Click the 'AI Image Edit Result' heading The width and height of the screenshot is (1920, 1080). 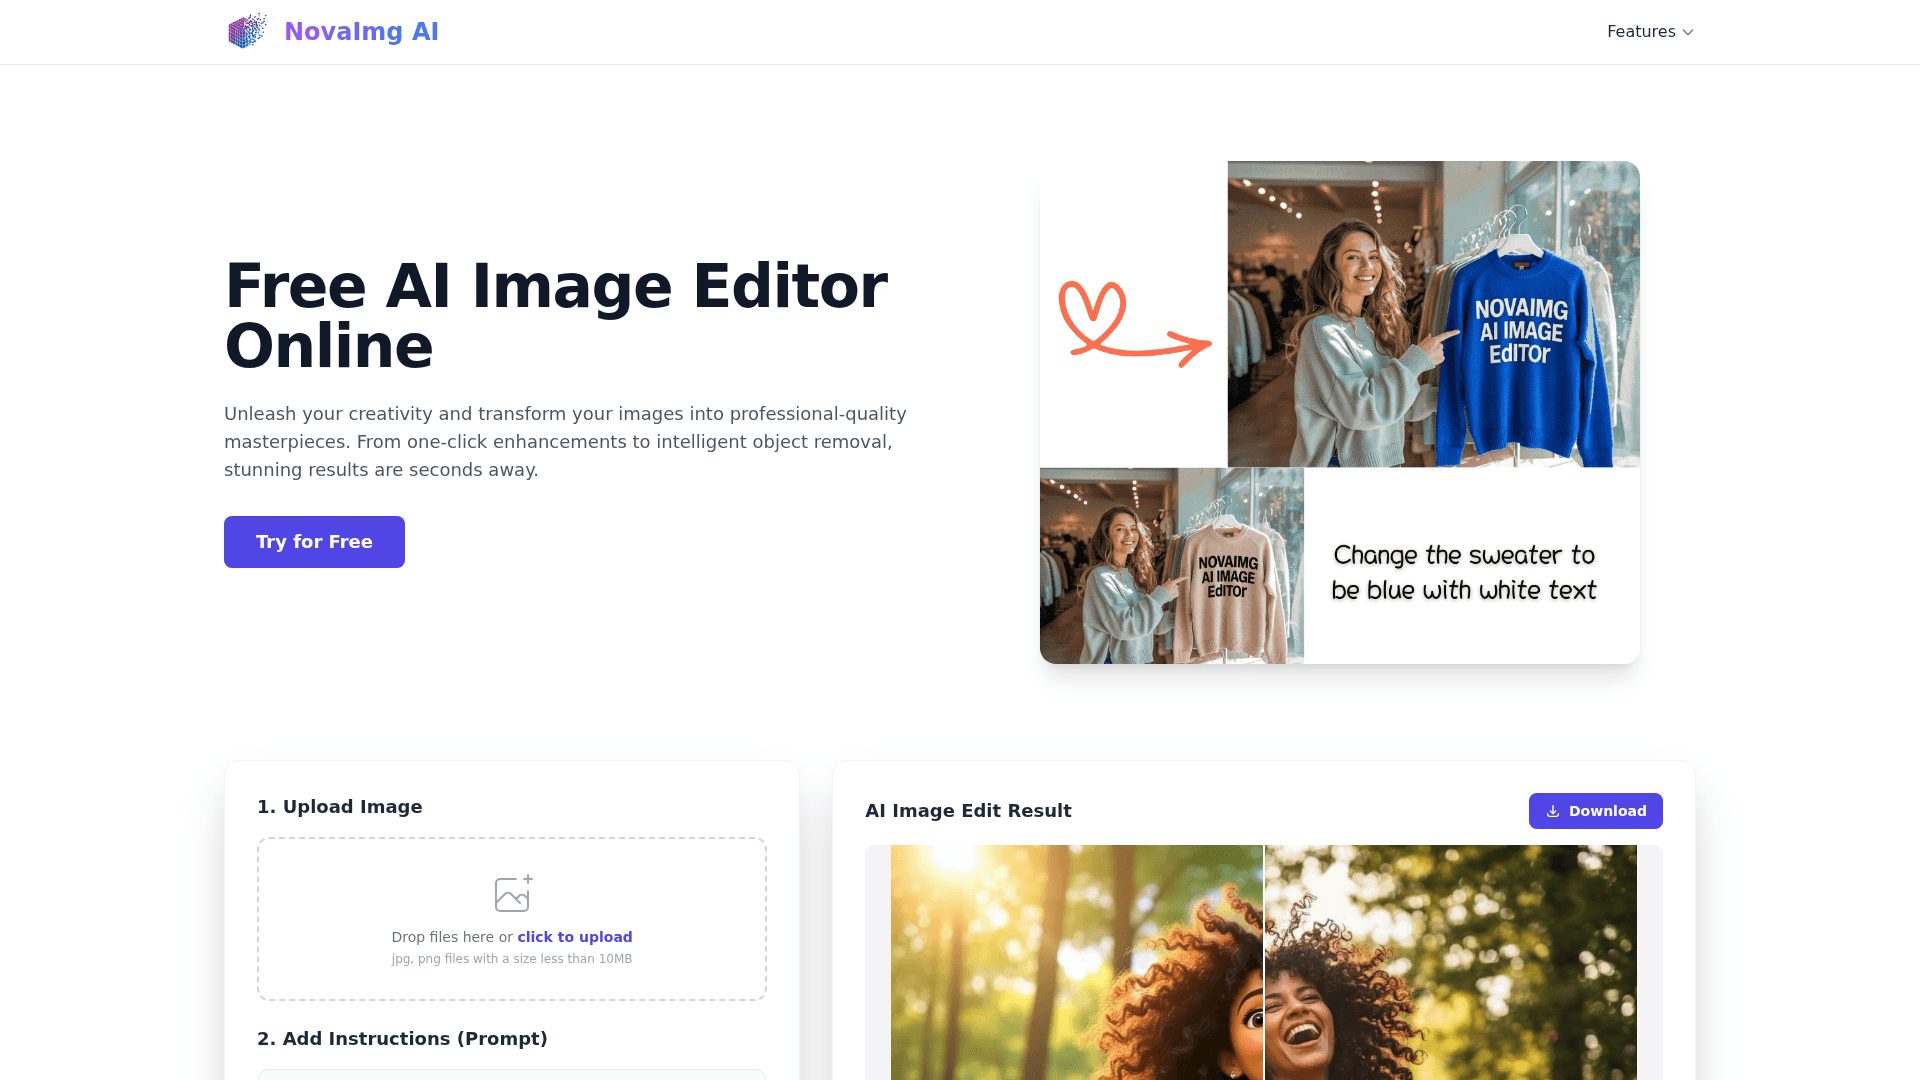967,811
